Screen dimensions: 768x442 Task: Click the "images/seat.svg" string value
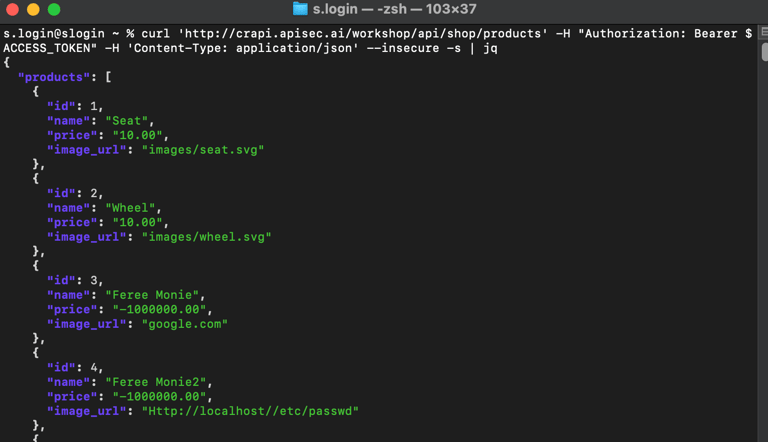pos(203,150)
